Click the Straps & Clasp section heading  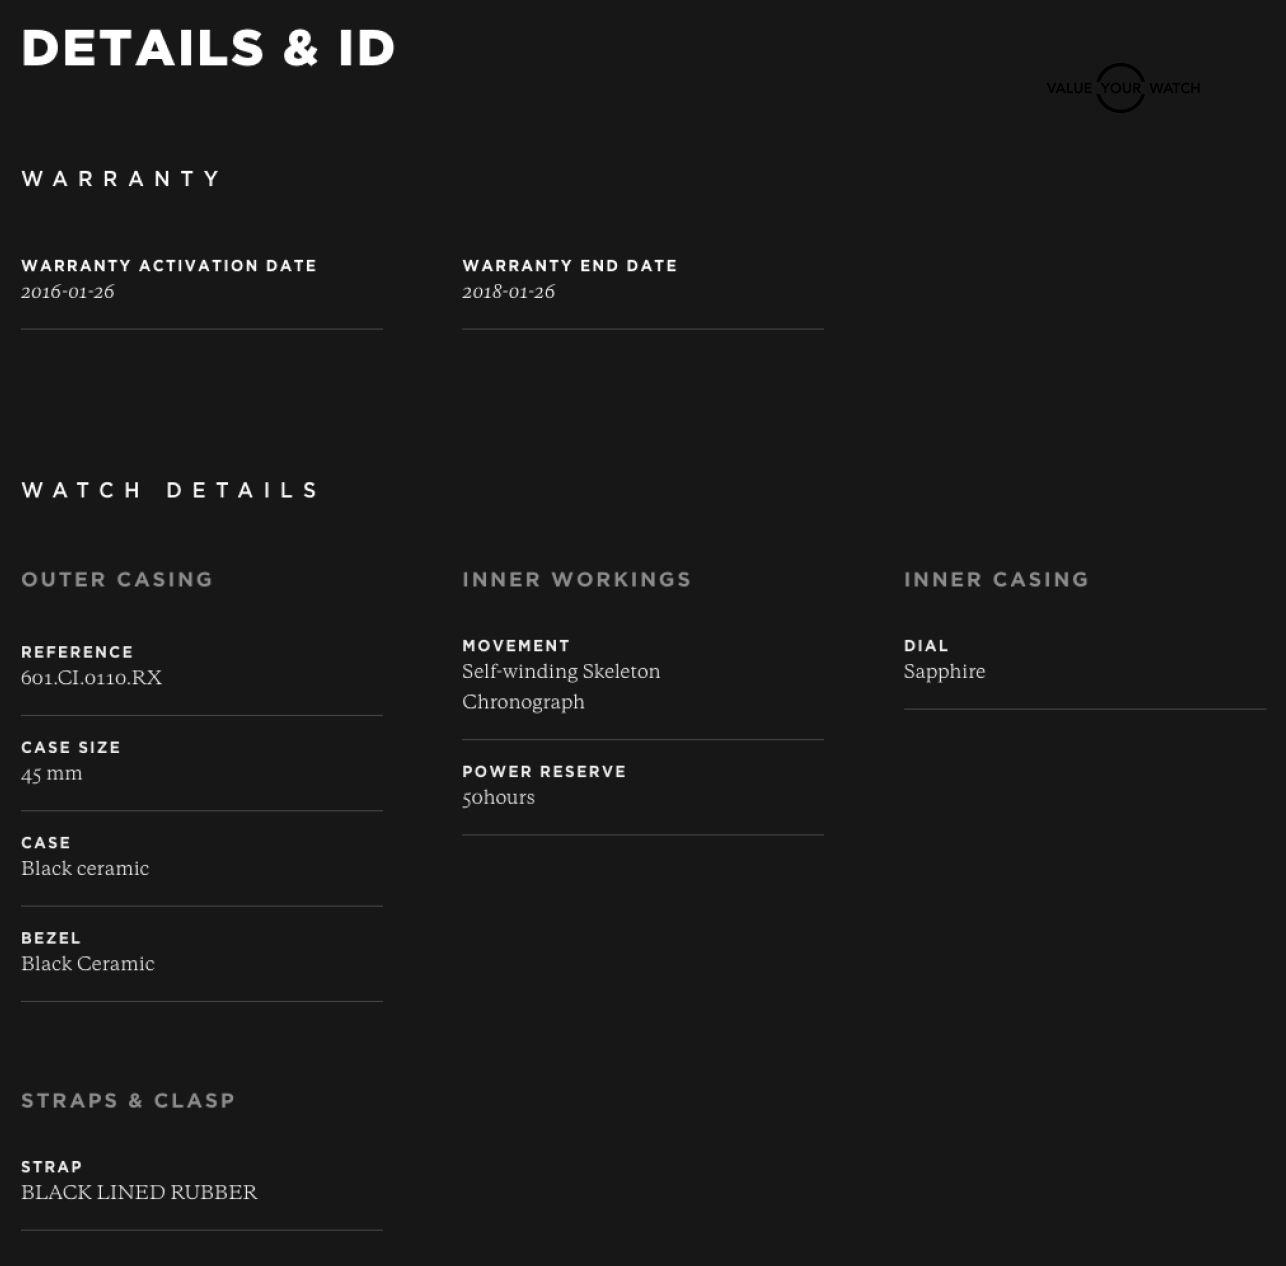pos(128,1101)
